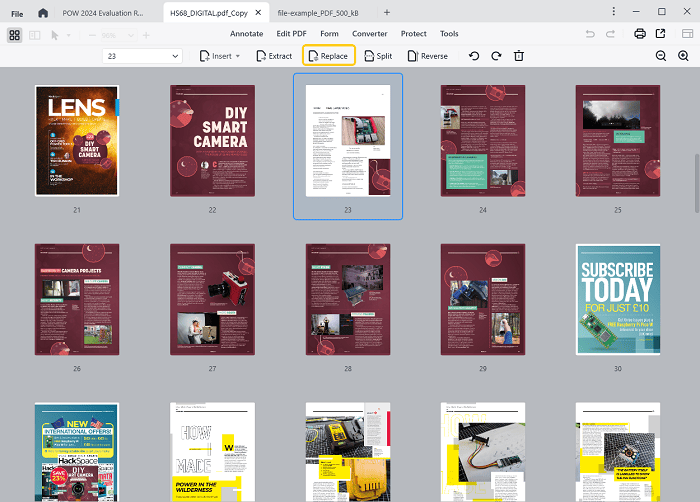Open the page number 23 dropdown
The height and width of the screenshot is (502, 700).
(176, 56)
